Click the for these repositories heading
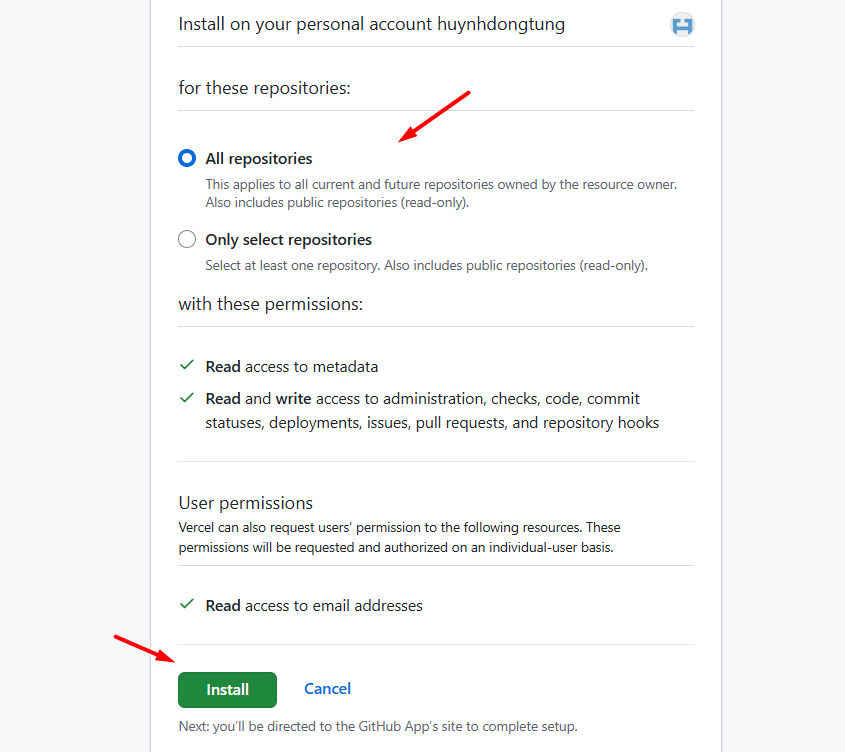The height and width of the screenshot is (752, 845). coord(266,88)
